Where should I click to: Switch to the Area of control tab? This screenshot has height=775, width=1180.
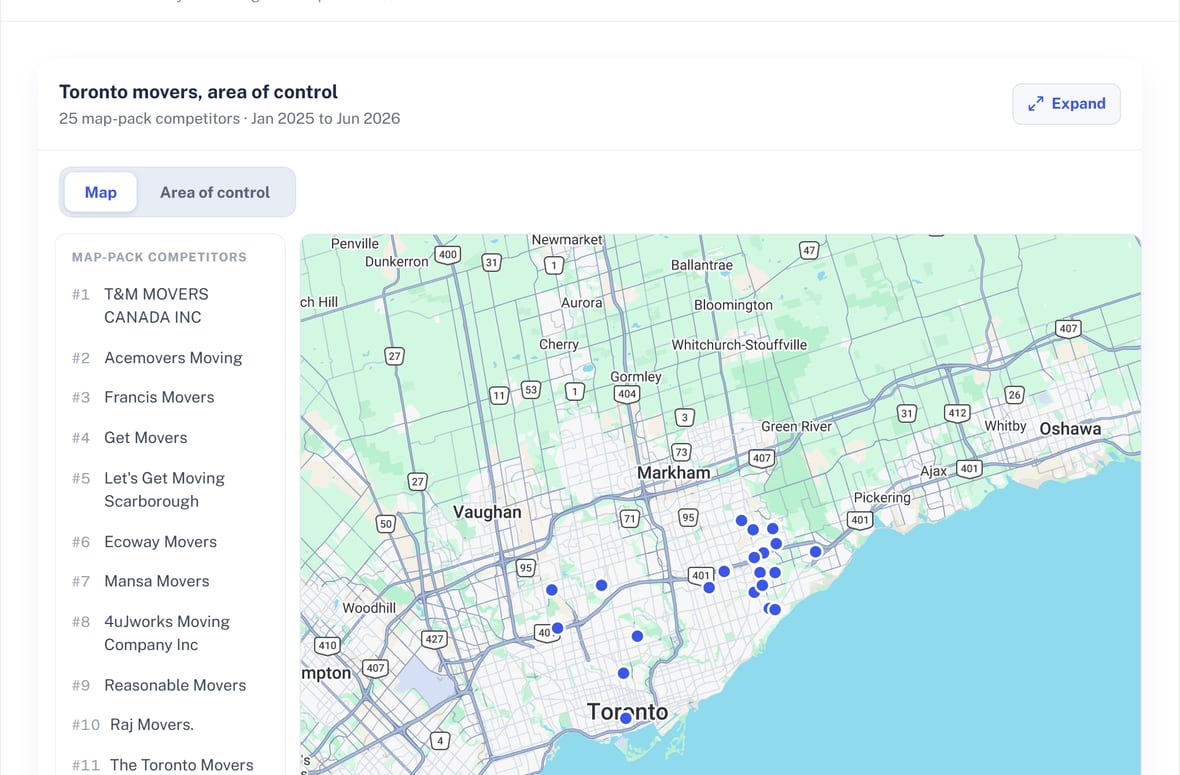click(x=214, y=193)
